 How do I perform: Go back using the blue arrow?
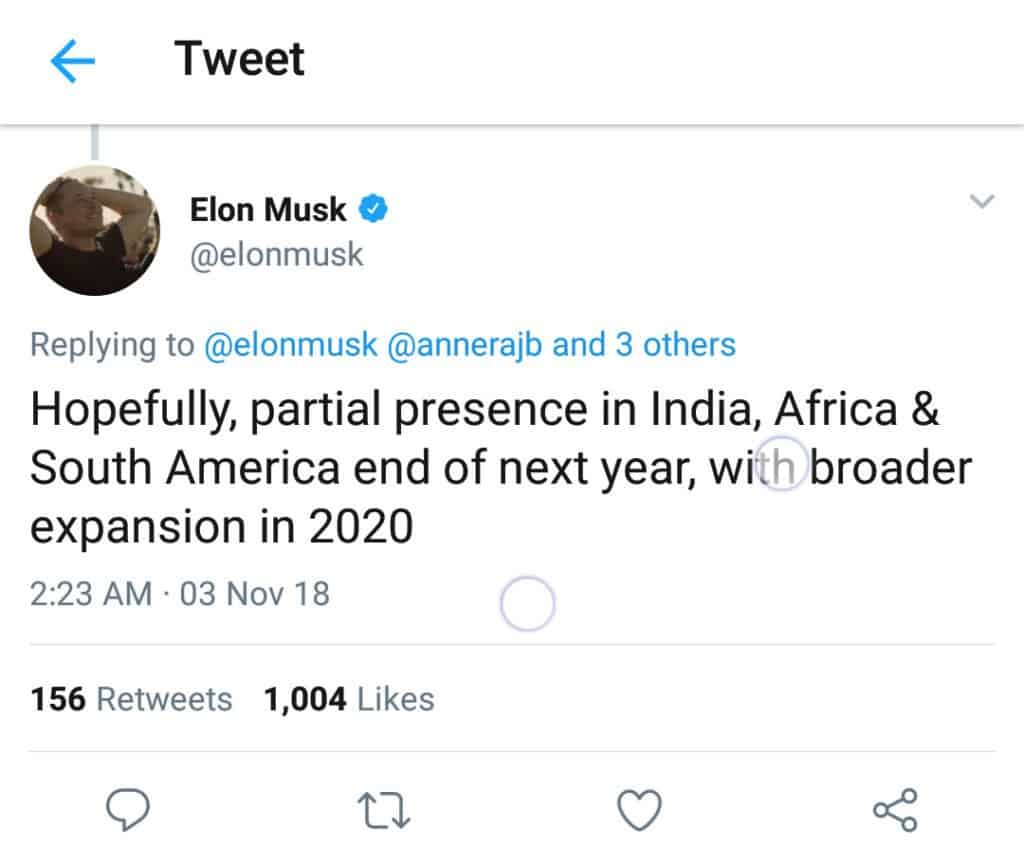(72, 63)
